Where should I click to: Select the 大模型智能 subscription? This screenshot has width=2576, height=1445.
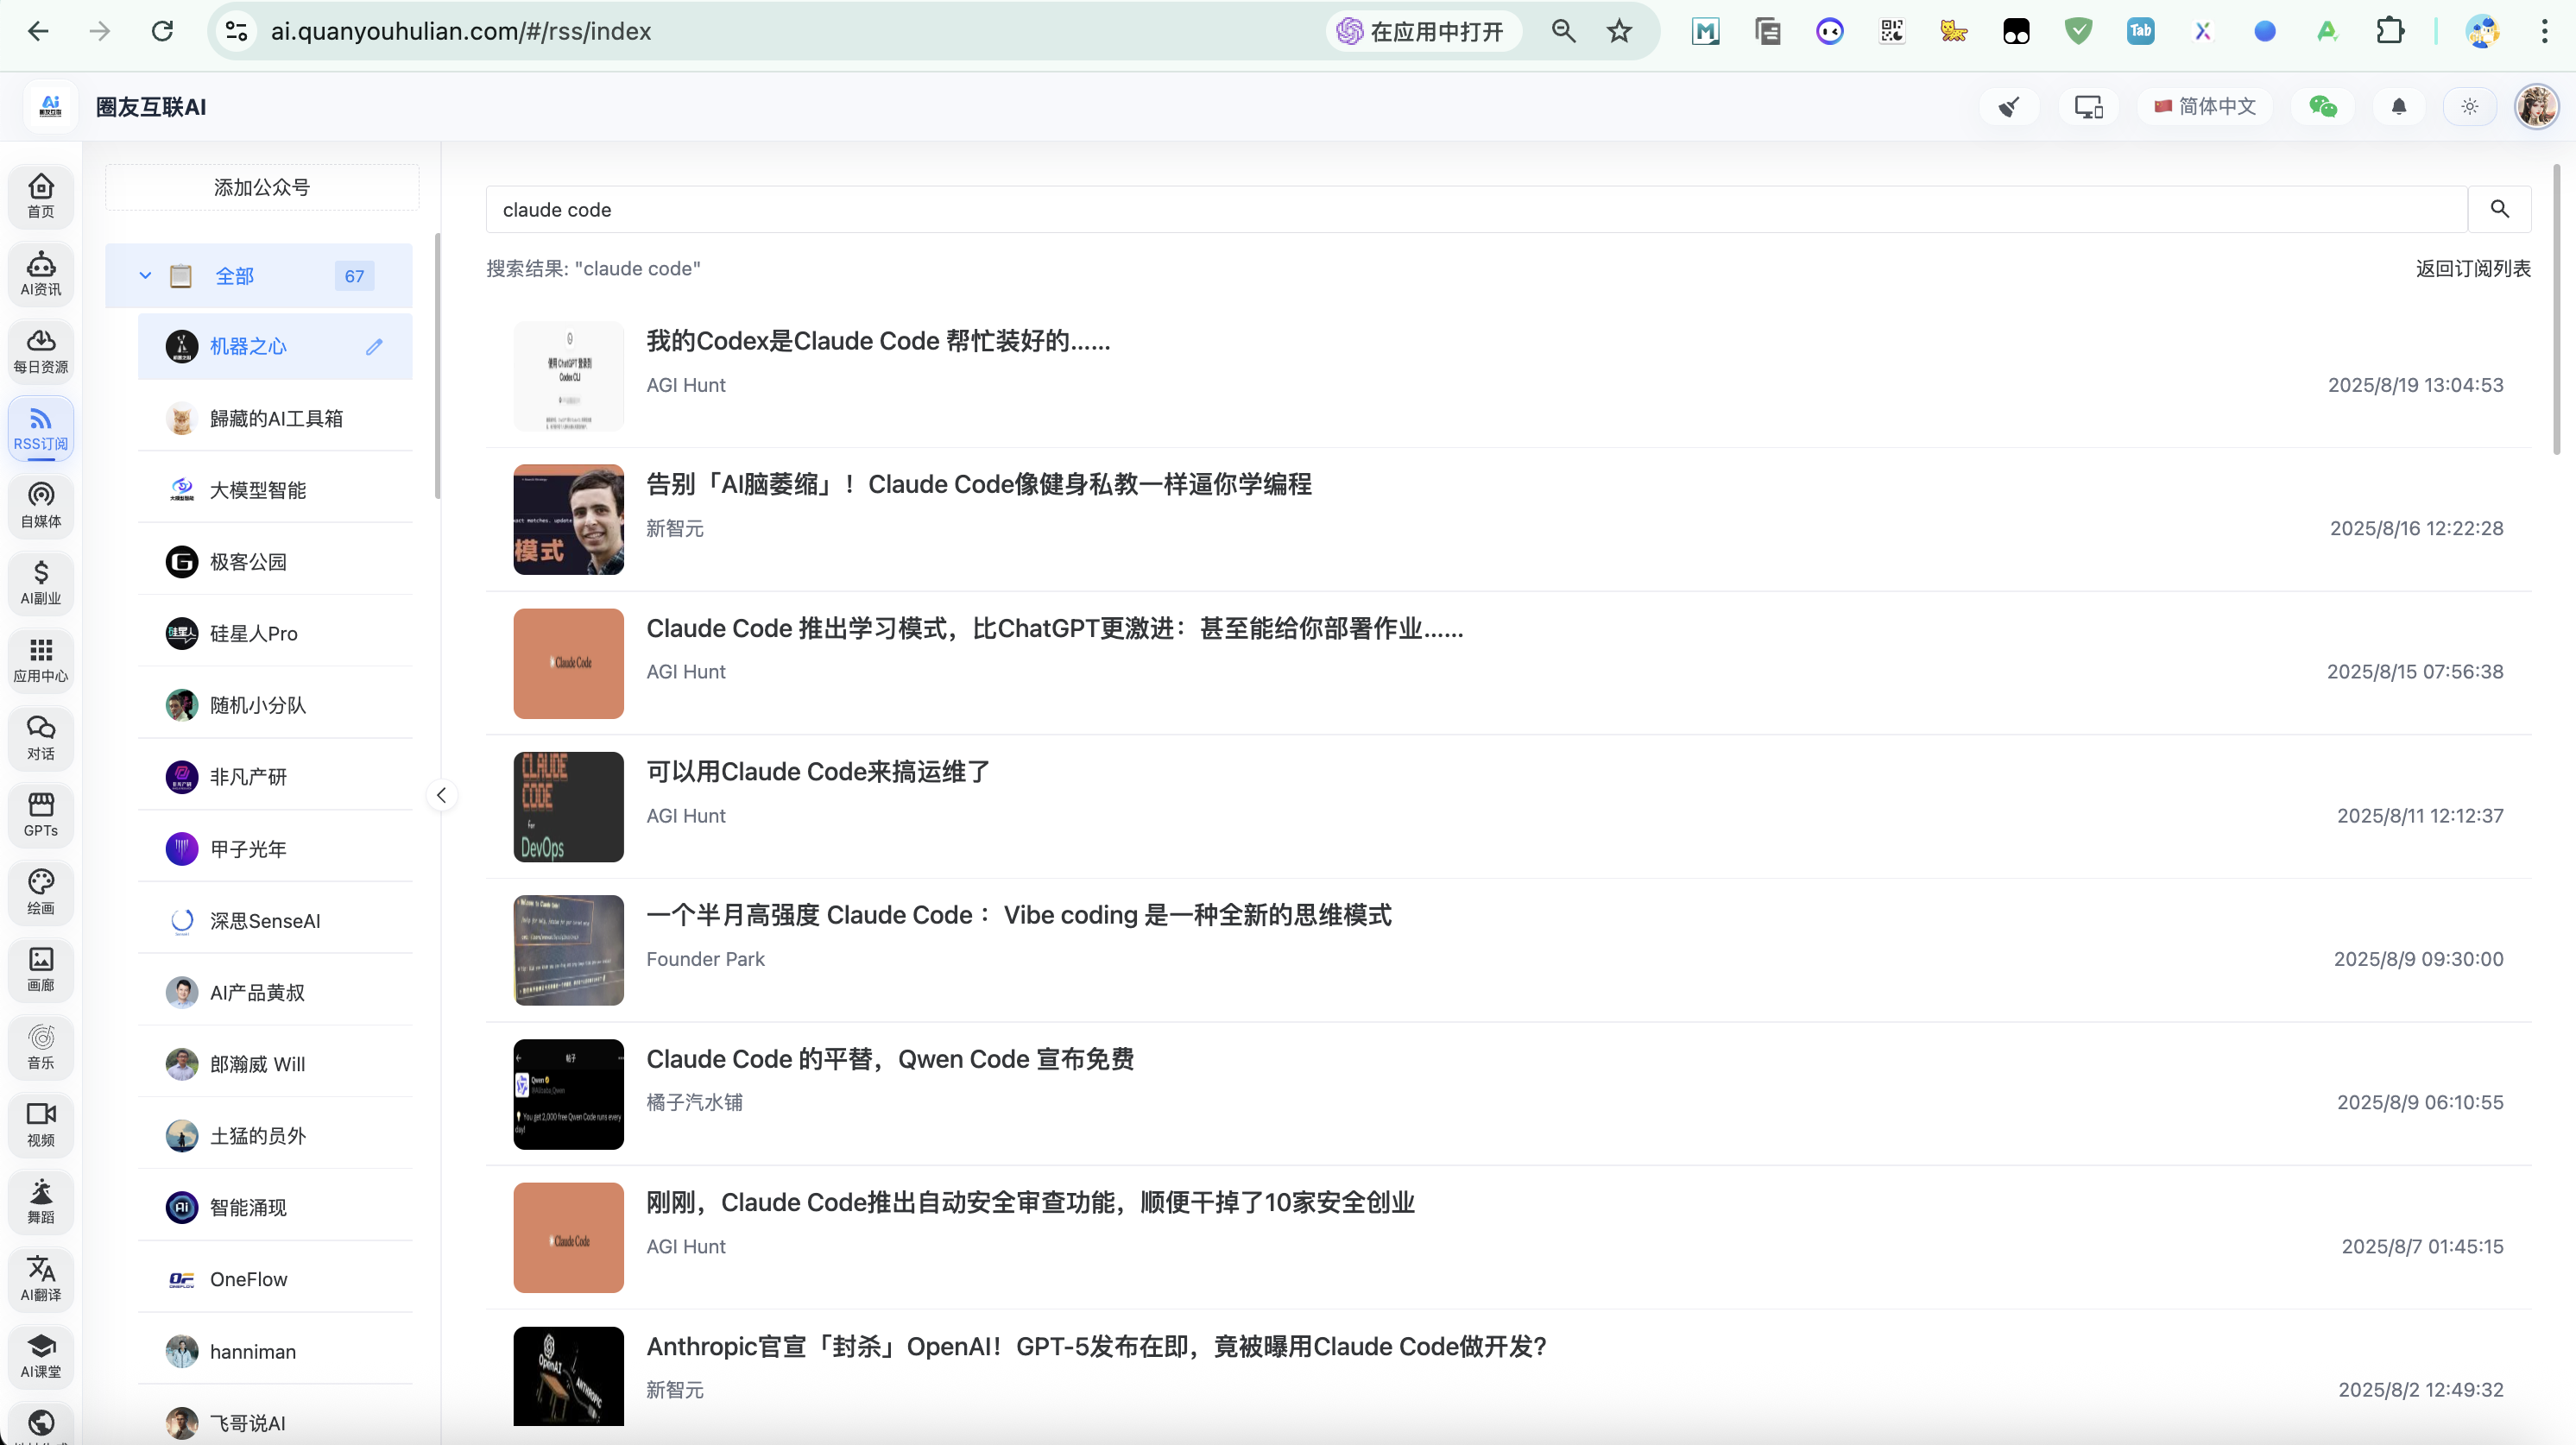pyautogui.click(x=275, y=490)
